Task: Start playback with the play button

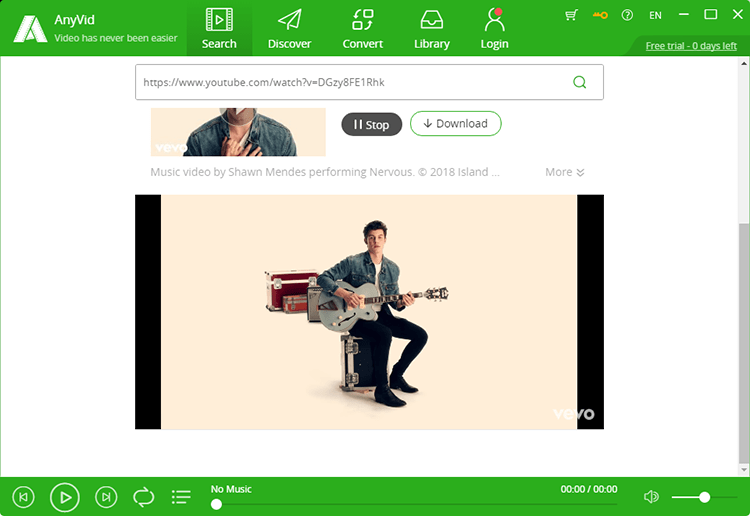Action: pos(65,497)
